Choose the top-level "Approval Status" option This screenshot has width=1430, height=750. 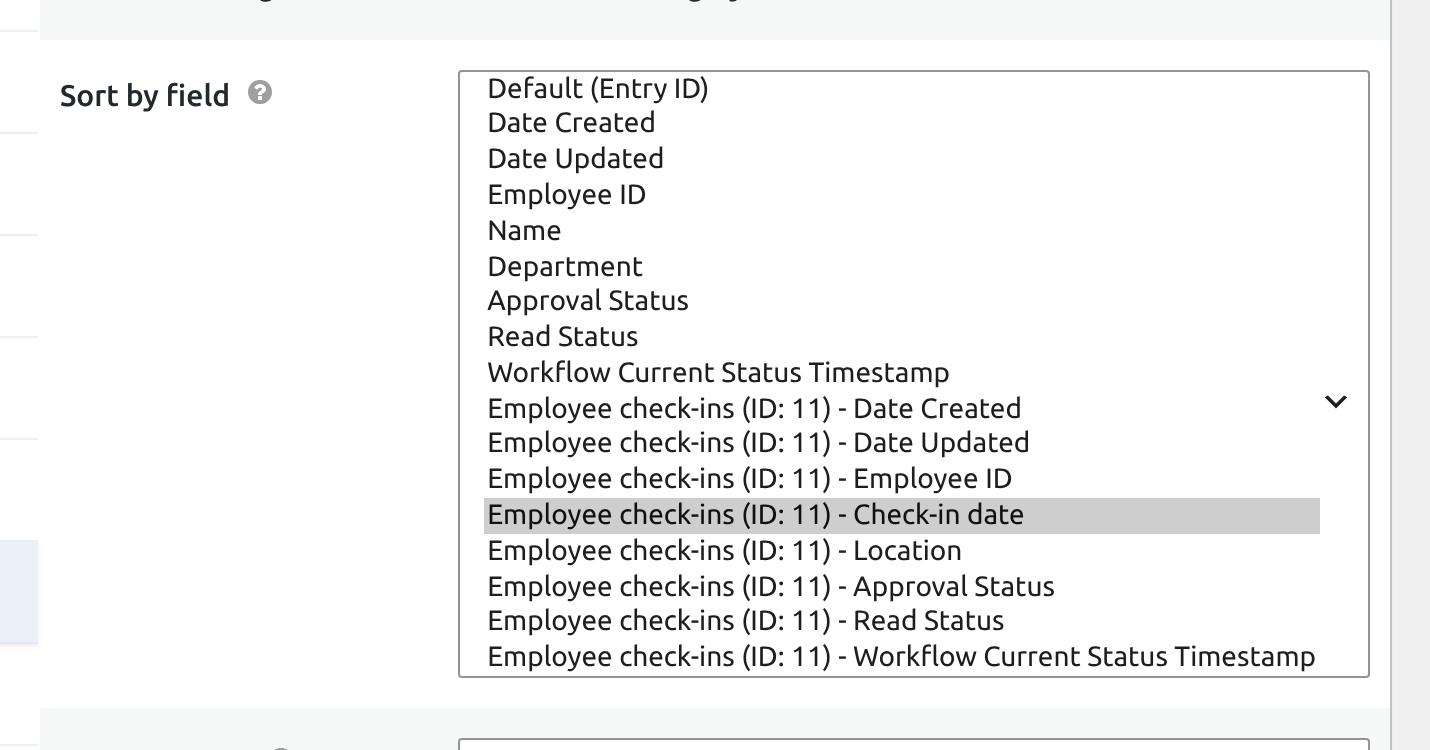click(902, 301)
